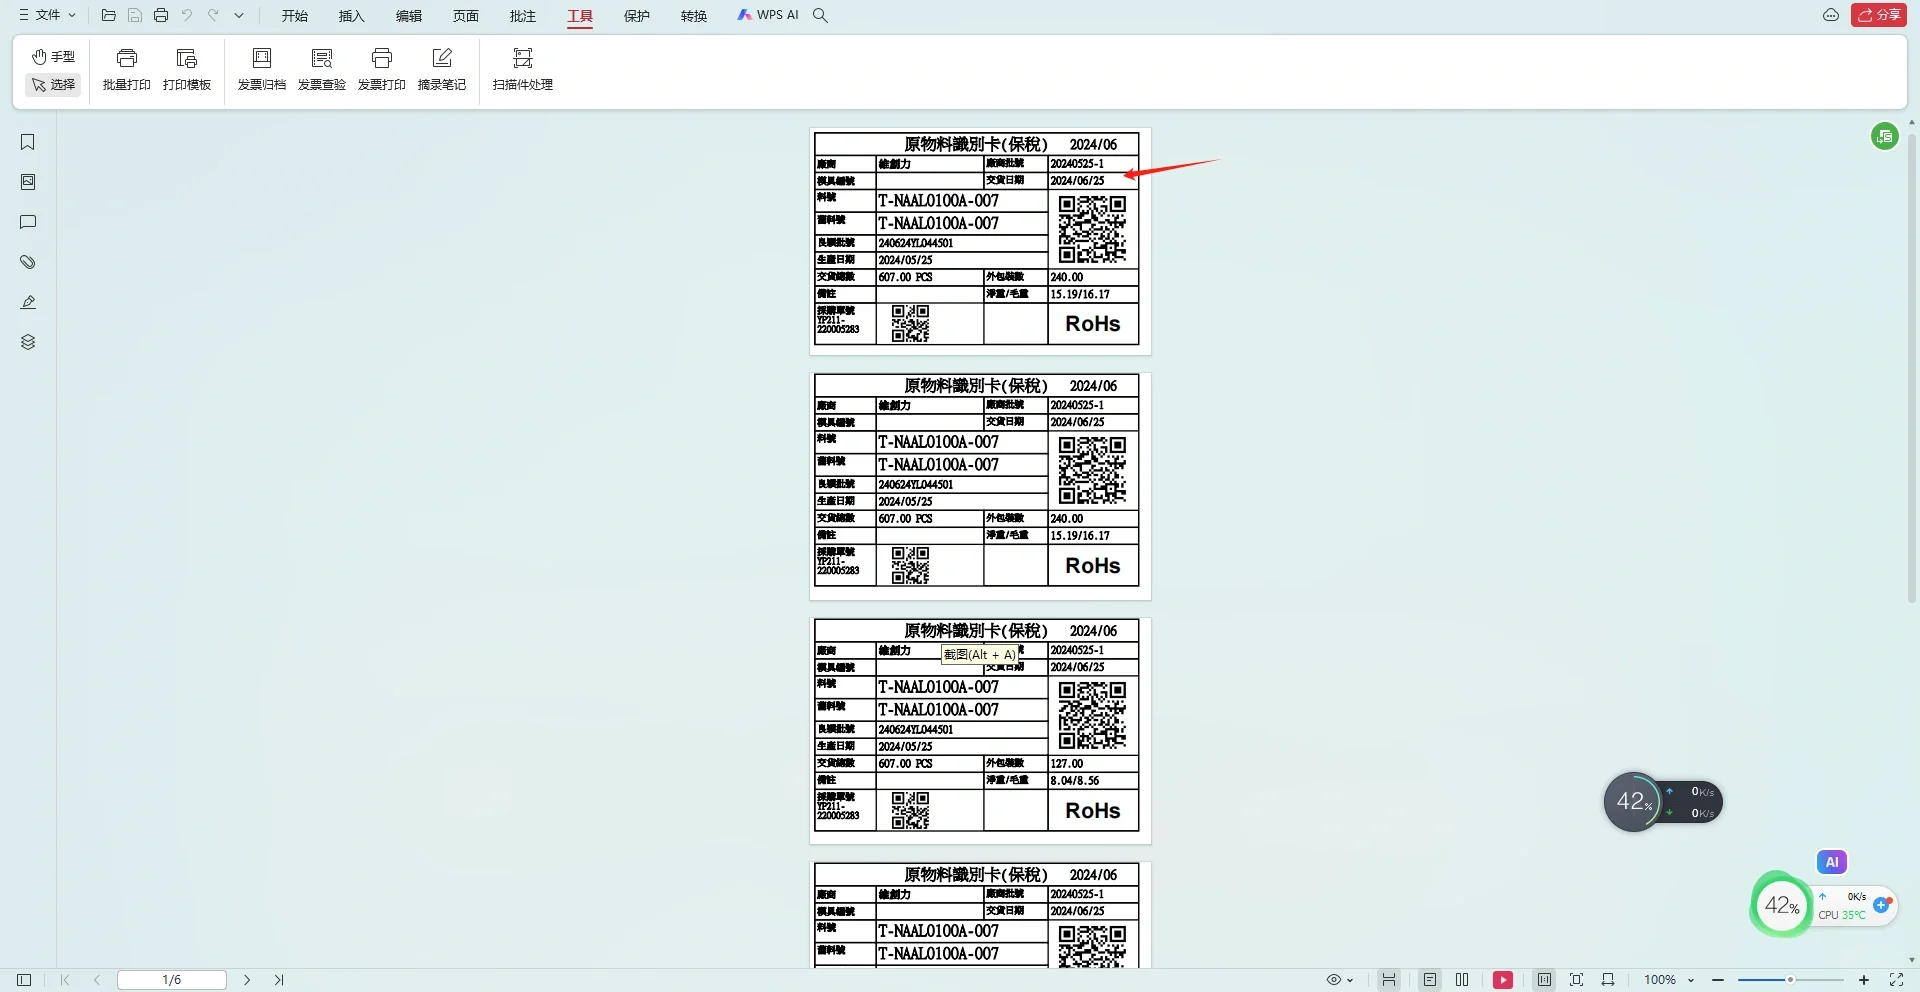Select two-page view mode
The width and height of the screenshot is (1920, 992).
(x=1462, y=980)
